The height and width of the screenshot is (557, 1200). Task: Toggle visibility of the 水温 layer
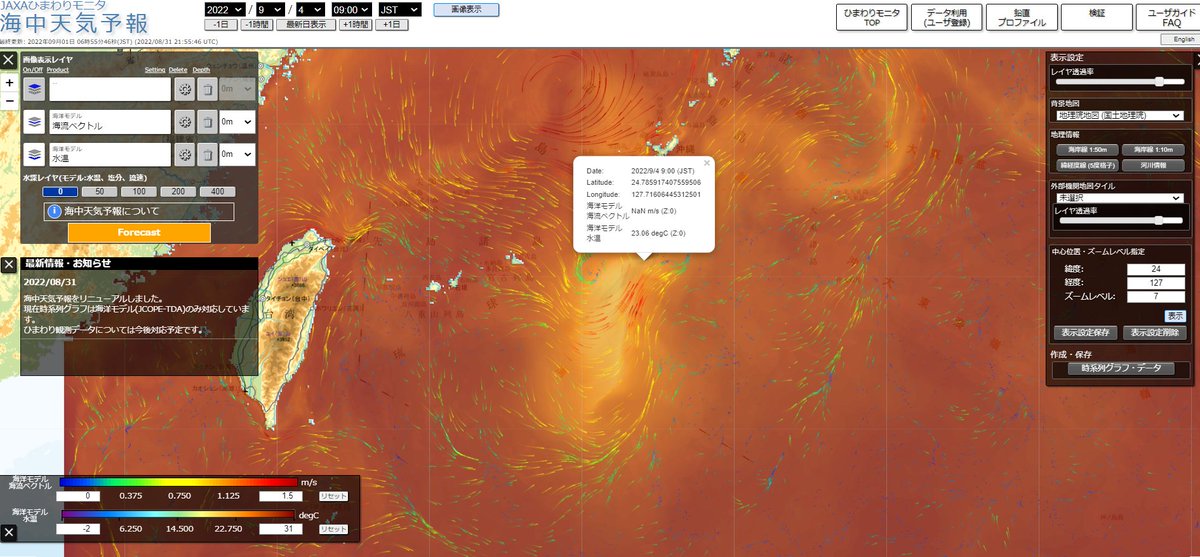(35, 155)
